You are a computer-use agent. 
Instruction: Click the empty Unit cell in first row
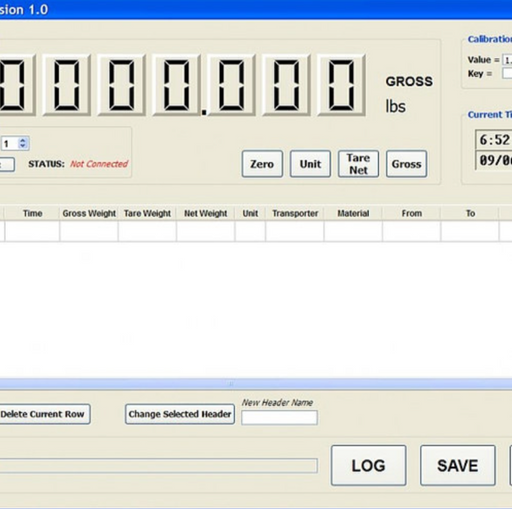(x=250, y=231)
